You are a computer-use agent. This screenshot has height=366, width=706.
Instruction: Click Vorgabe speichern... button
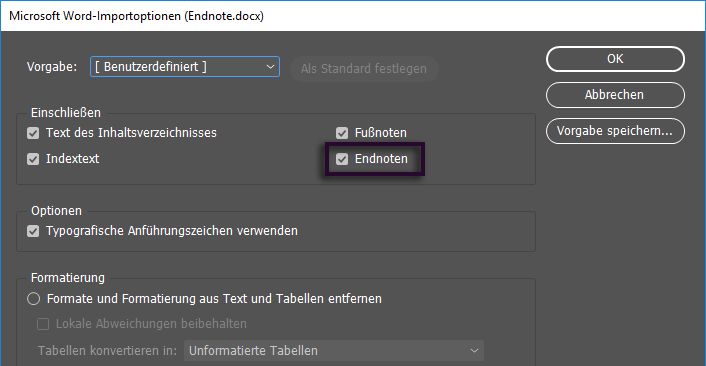615,131
